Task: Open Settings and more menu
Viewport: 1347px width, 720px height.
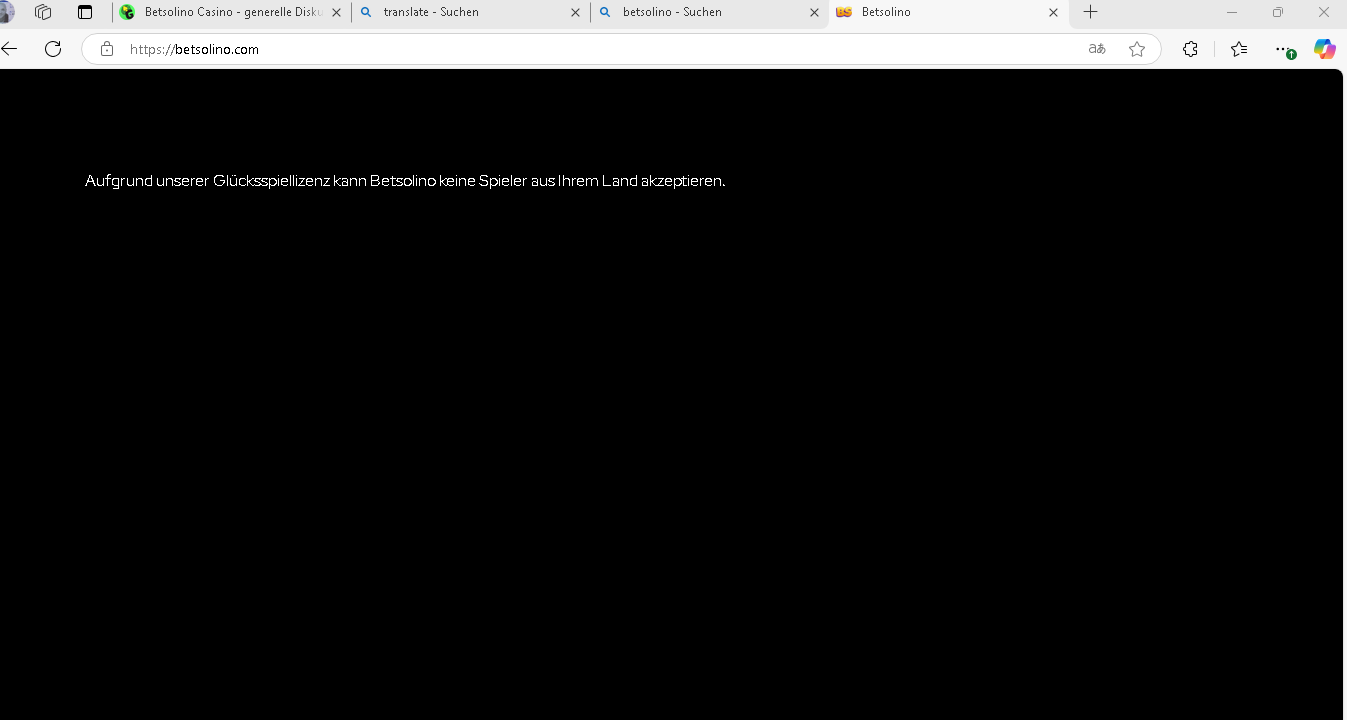Action: click(1284, 49)
